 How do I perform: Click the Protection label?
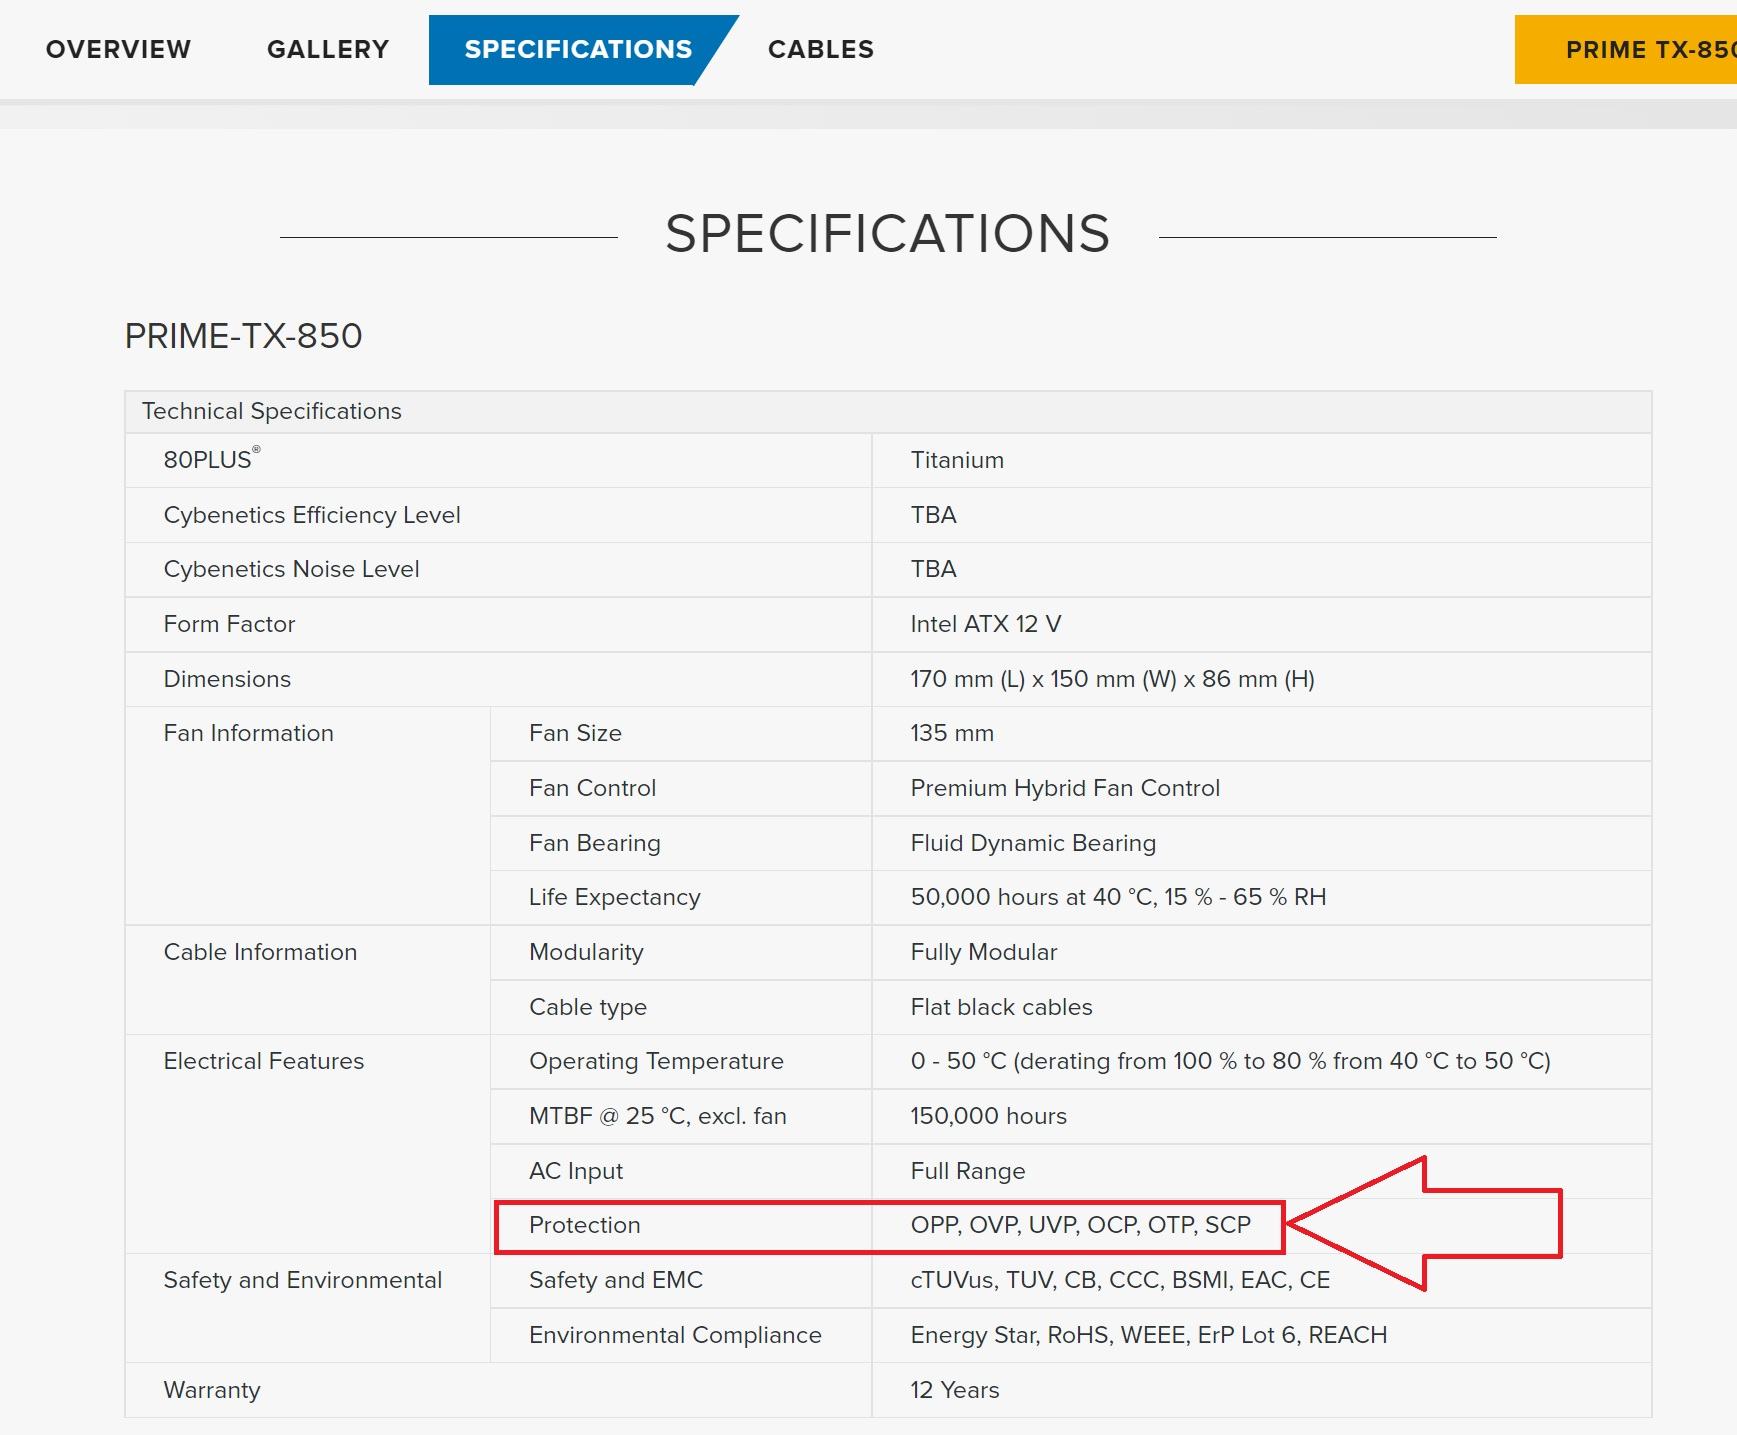[x=584, y=1225]
